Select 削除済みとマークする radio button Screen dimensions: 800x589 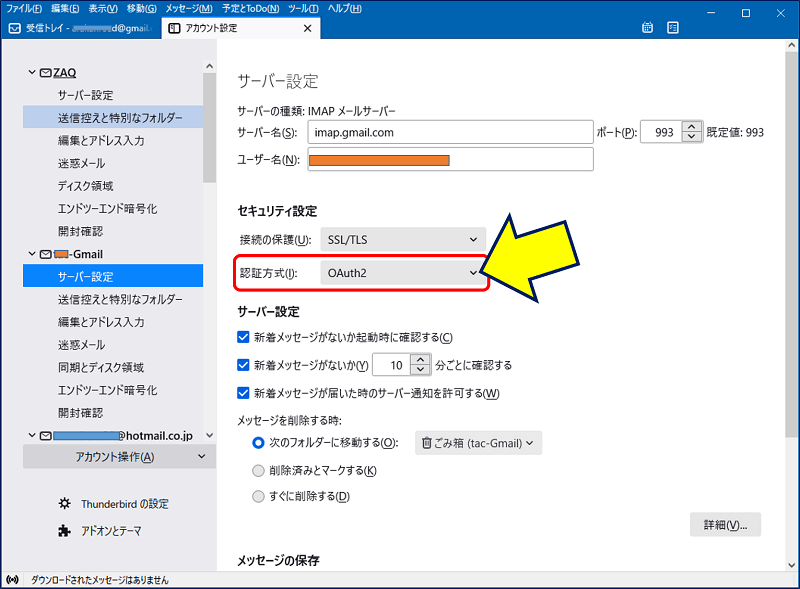click(258, 470)
